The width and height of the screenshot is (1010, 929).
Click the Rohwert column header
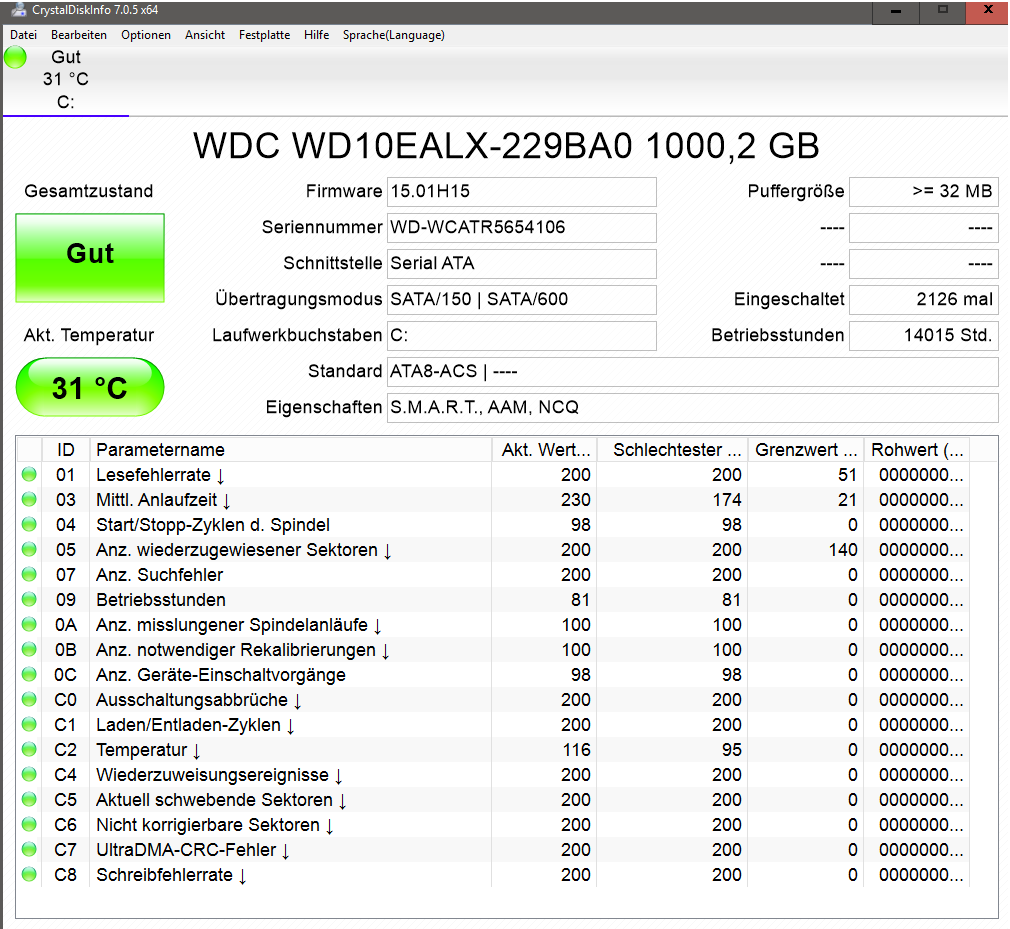coord(917,450)
